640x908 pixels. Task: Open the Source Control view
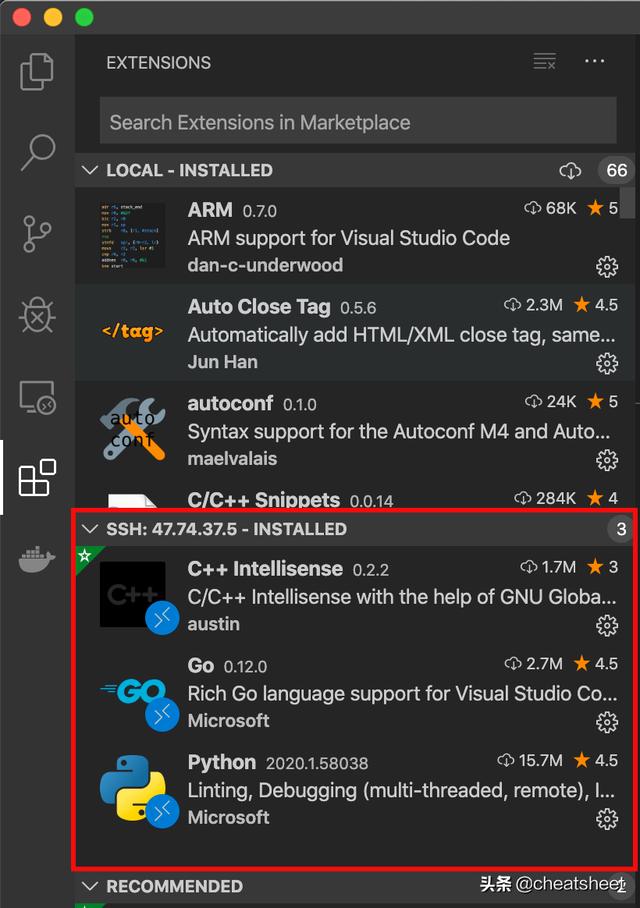point(37,234)
